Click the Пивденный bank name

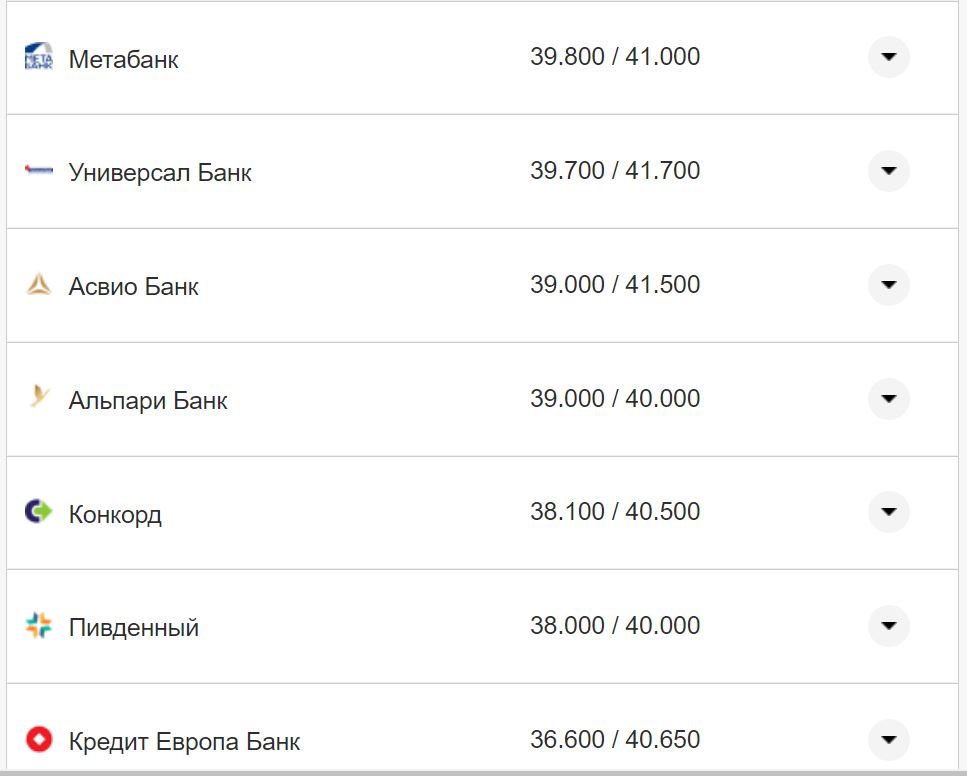(x=133, y=628)
